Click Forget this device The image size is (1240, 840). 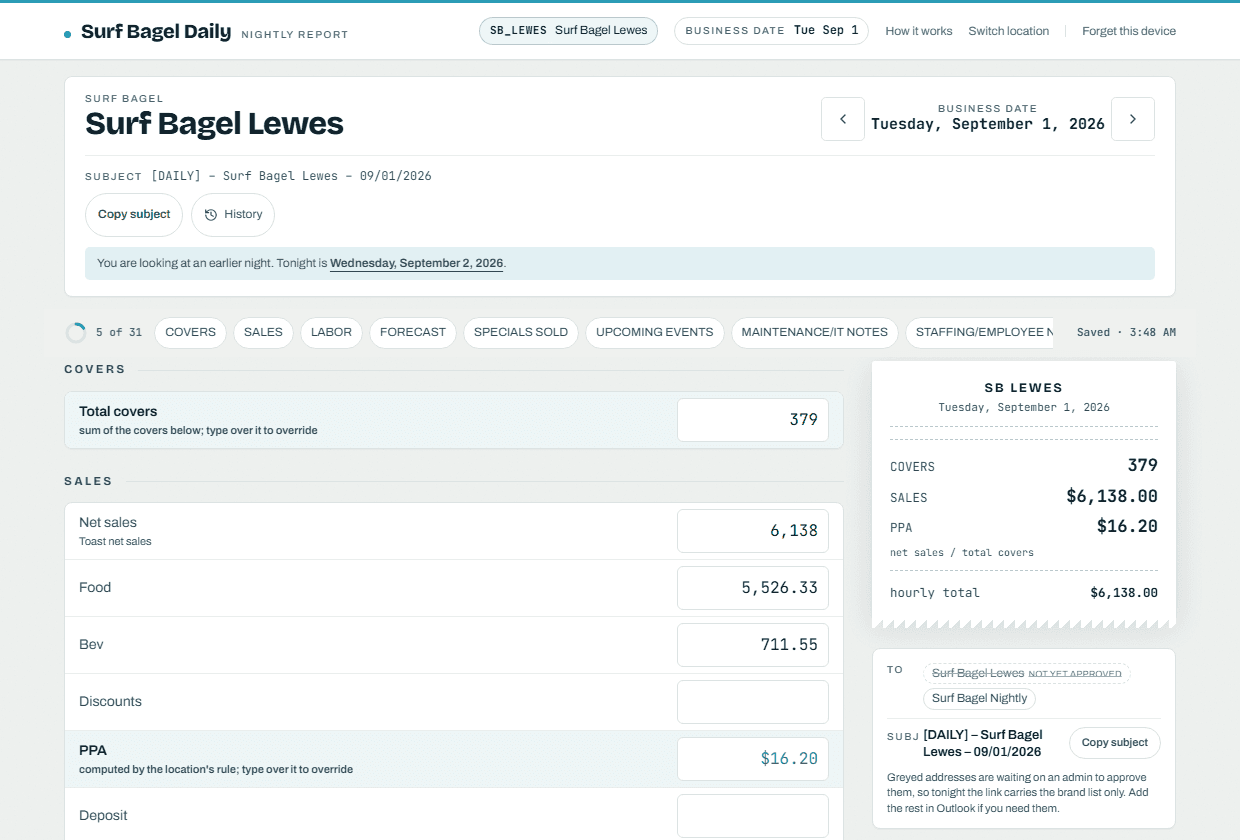[x=1129, y=31]
